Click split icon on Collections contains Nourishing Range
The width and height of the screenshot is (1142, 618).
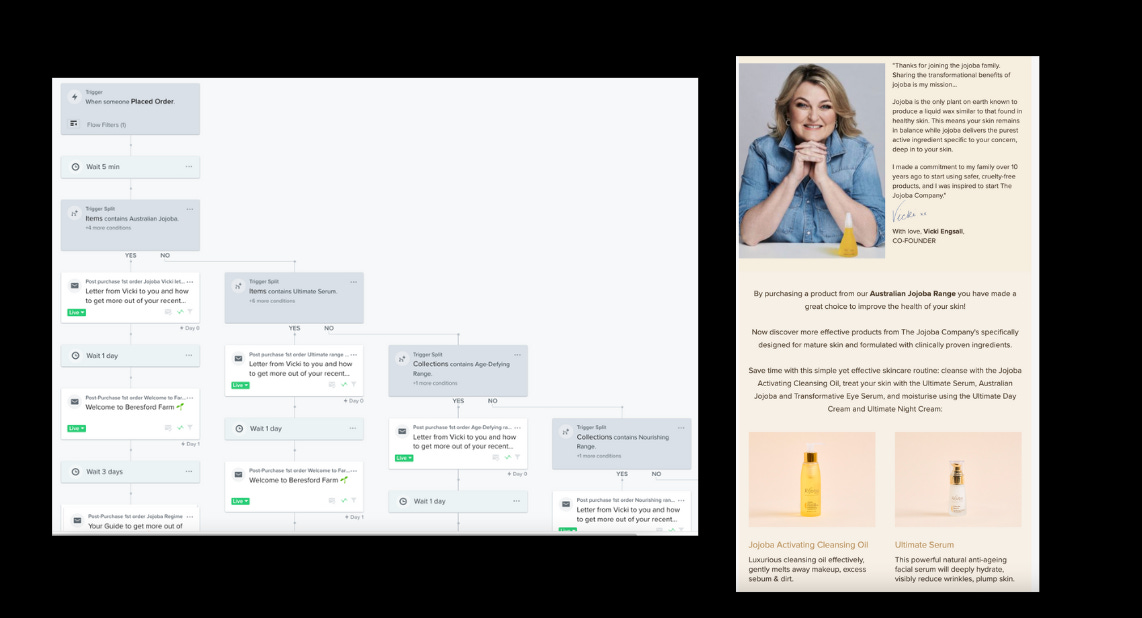pyautogui.click(x=565, y=432)
